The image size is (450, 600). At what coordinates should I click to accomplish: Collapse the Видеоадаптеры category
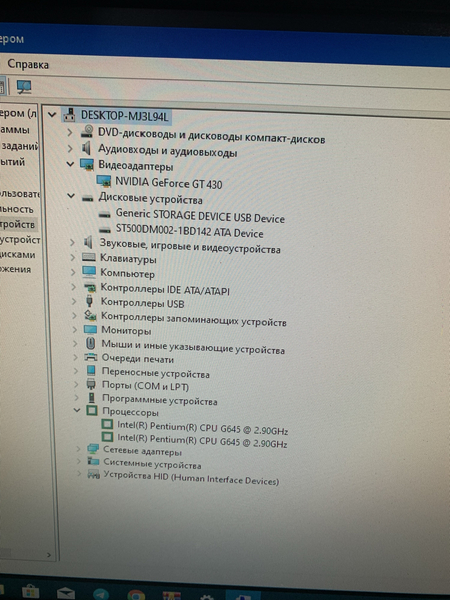point(70,164)
